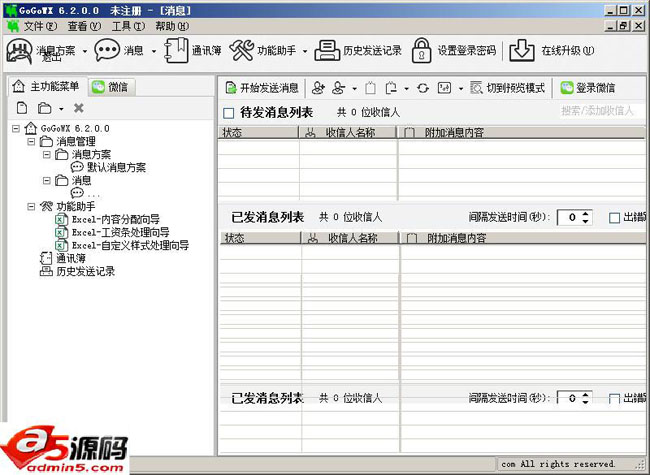
Task: Click Excel icon of 自定义样式处理向导
Action: coord(61,245)
